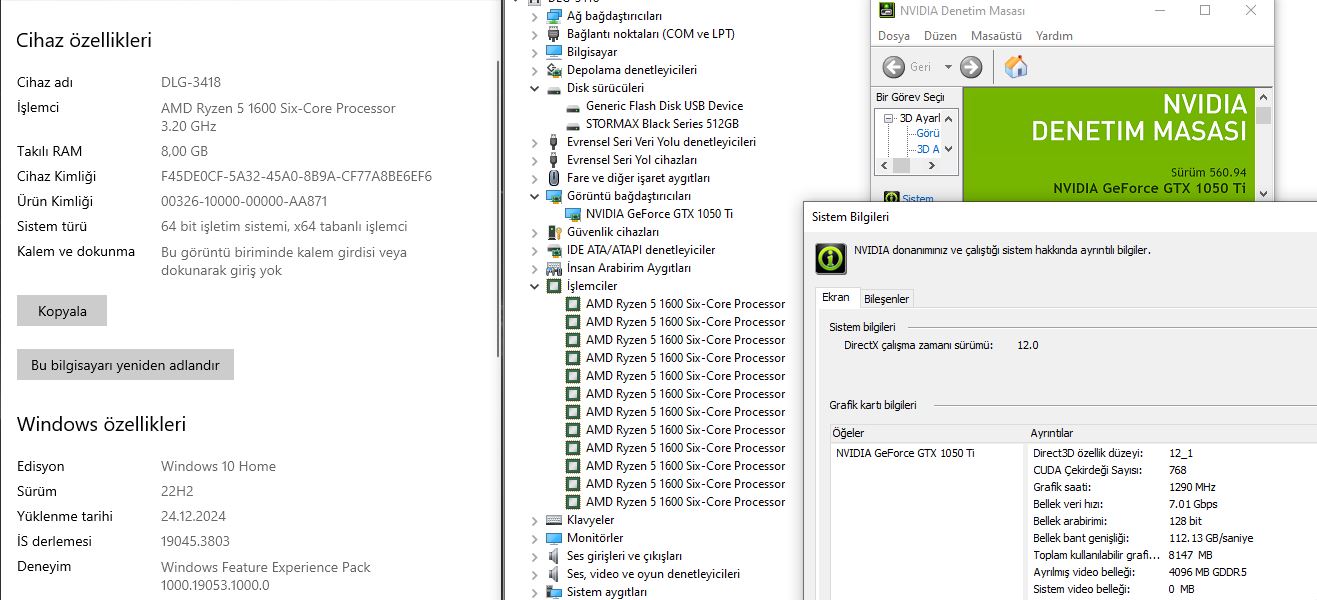Click the Bellek veri hızı detail row
The width and height of the screenshot is (1317, 600).
pyautogui.click(x=1172, y=504)
